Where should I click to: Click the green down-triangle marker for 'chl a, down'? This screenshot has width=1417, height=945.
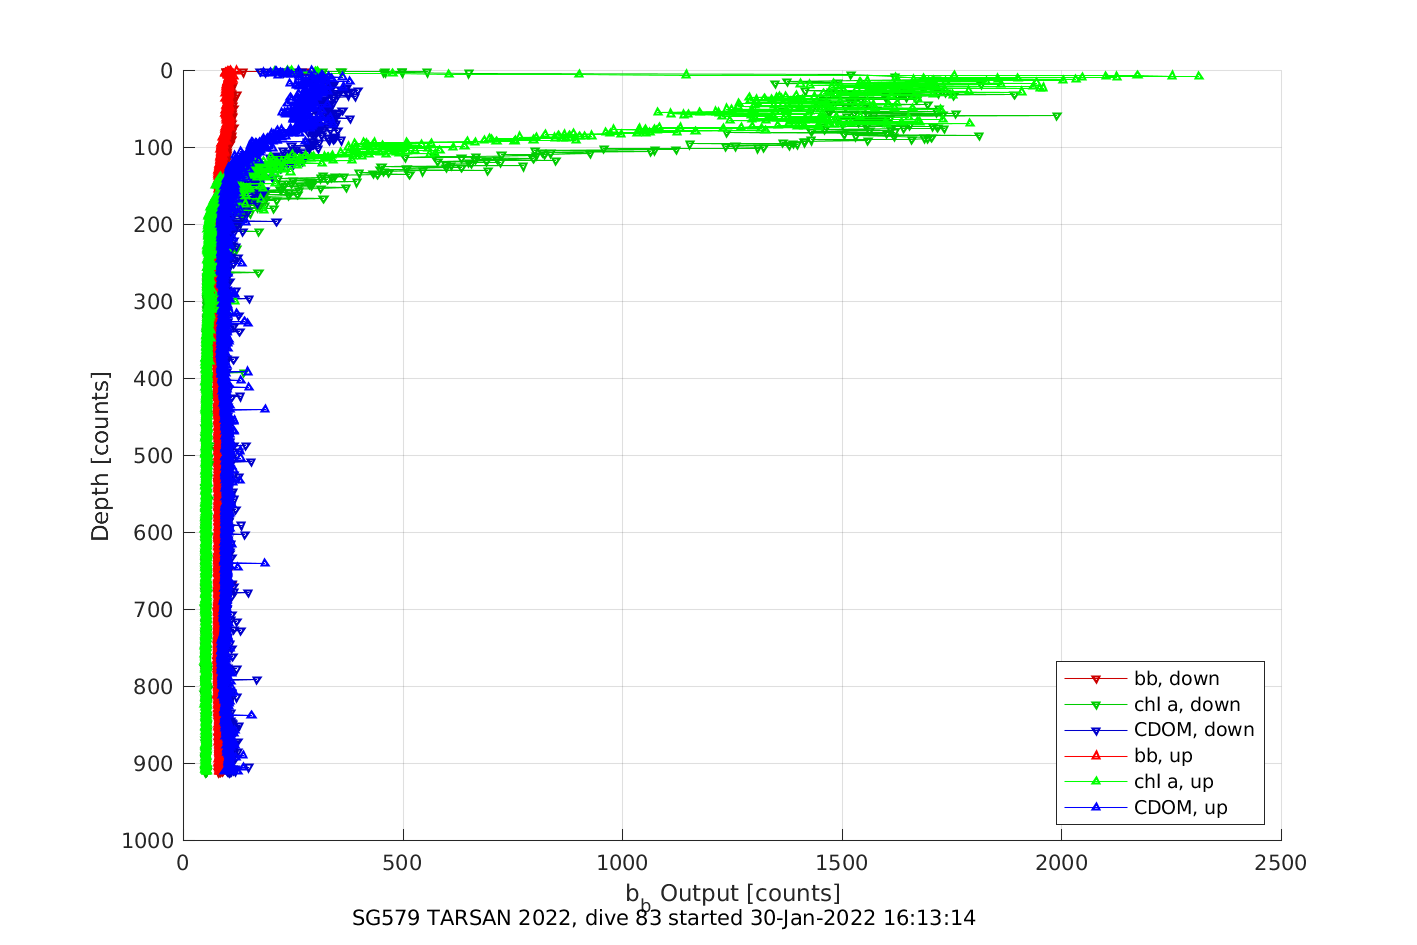1096,706
